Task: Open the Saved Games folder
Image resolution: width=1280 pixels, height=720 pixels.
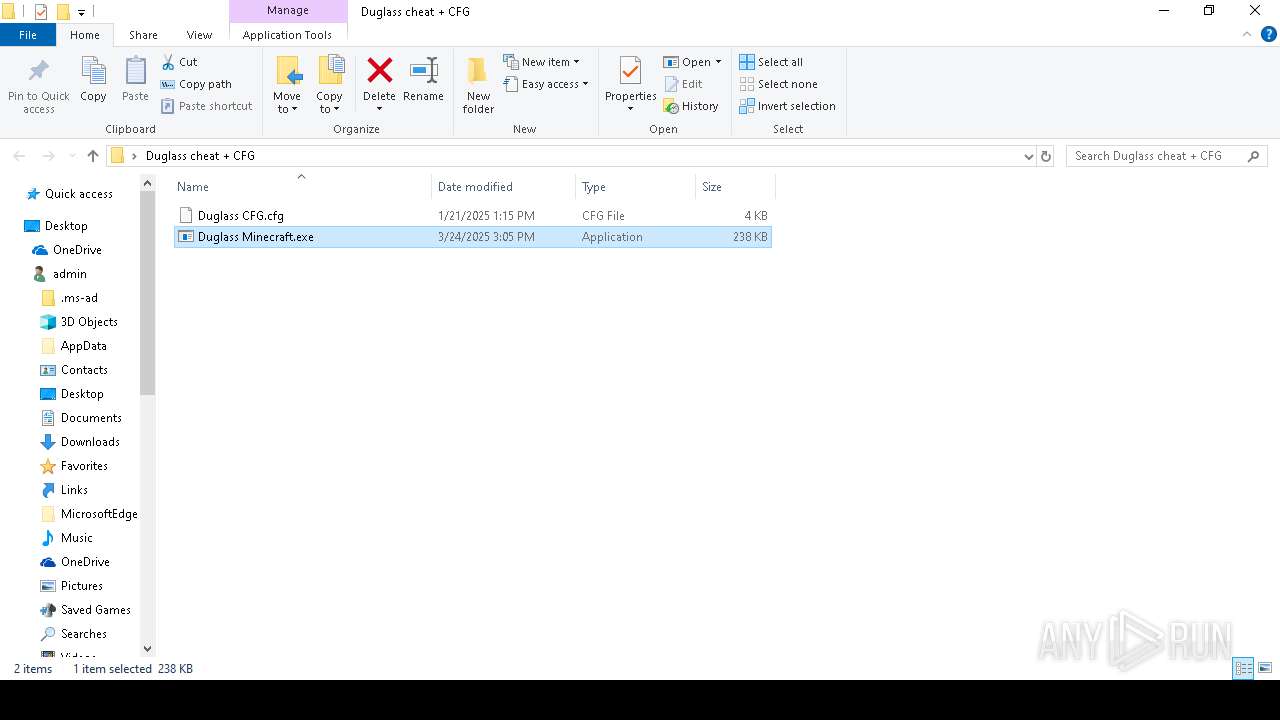Action: 95,610
